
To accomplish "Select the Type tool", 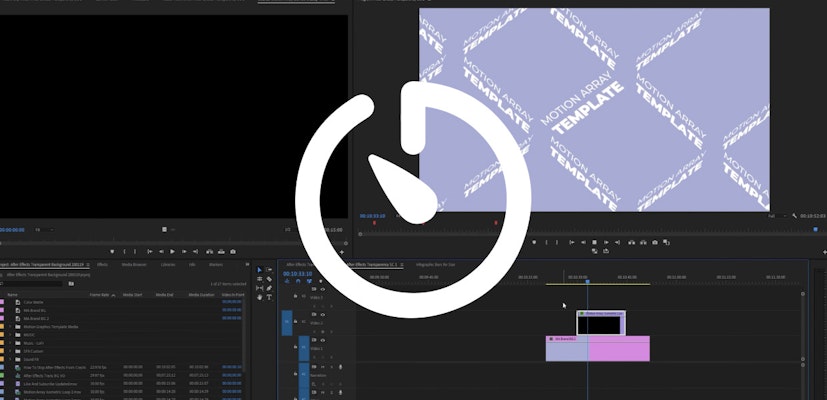I will [270, 297].
